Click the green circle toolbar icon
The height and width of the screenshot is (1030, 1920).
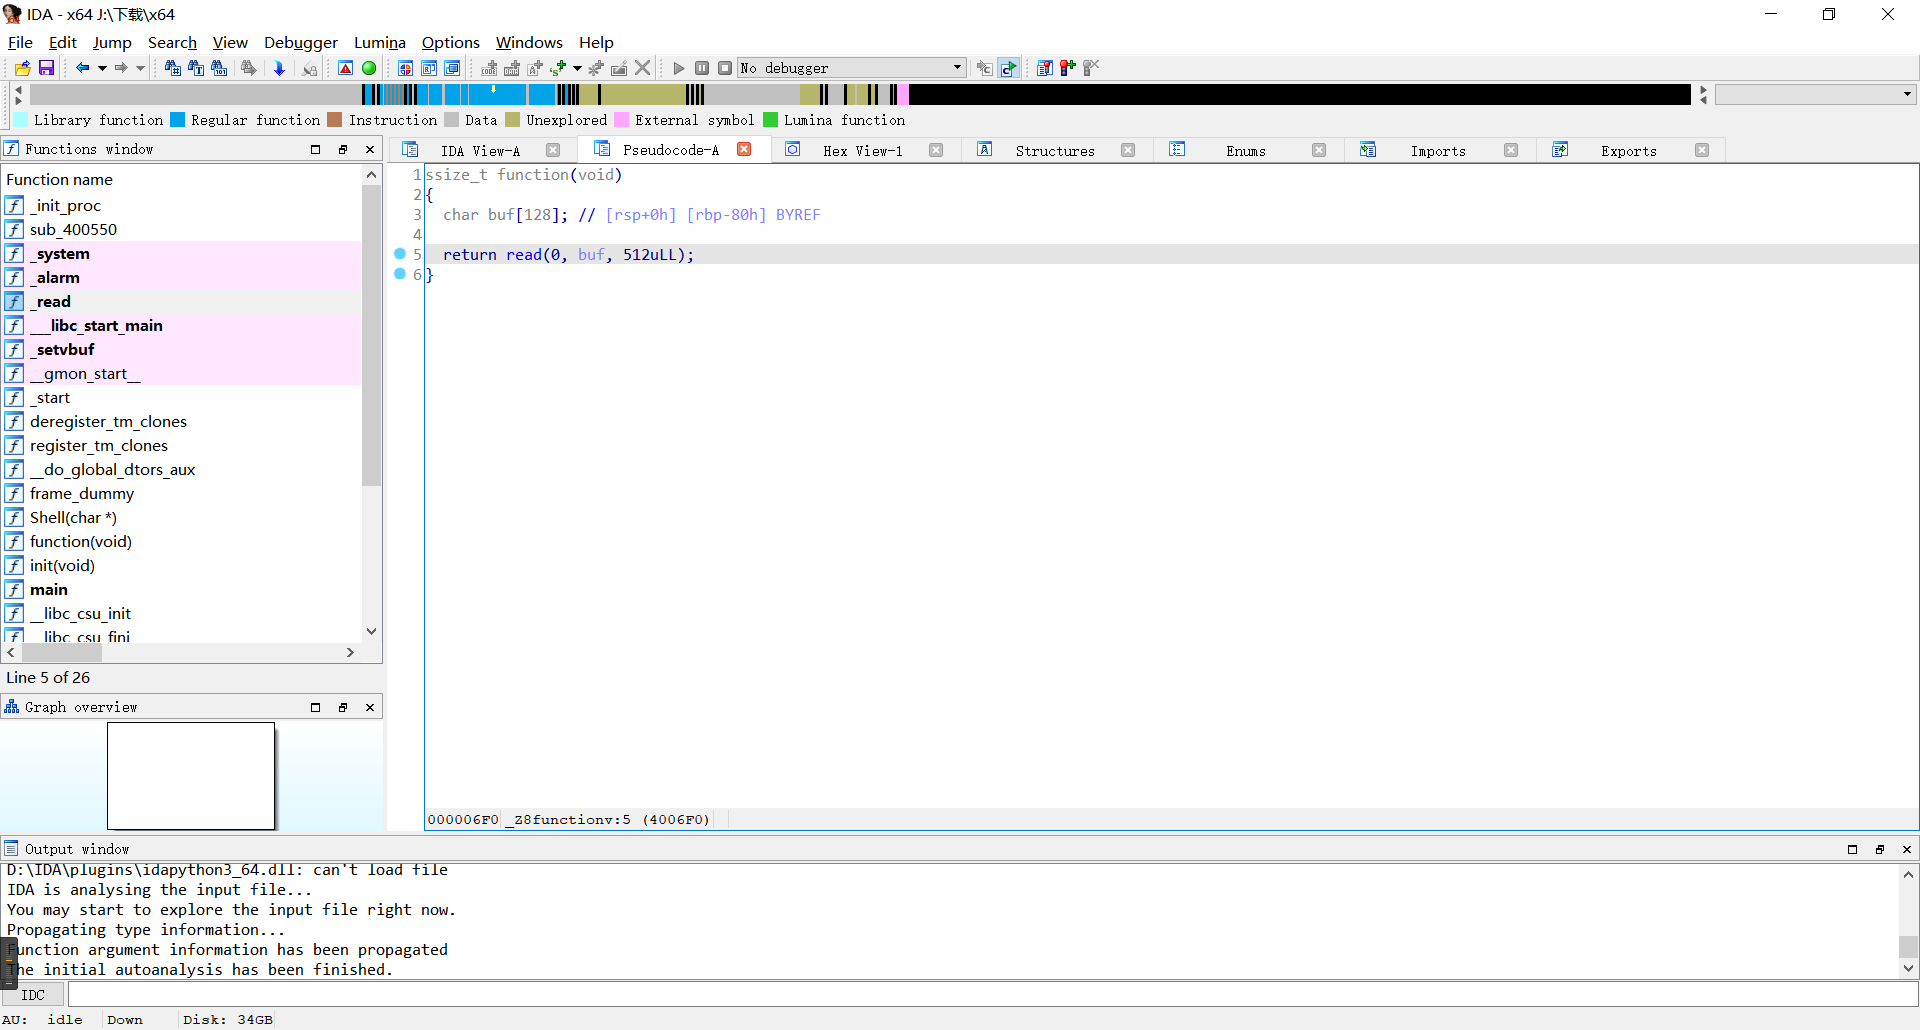click(369, 68)
